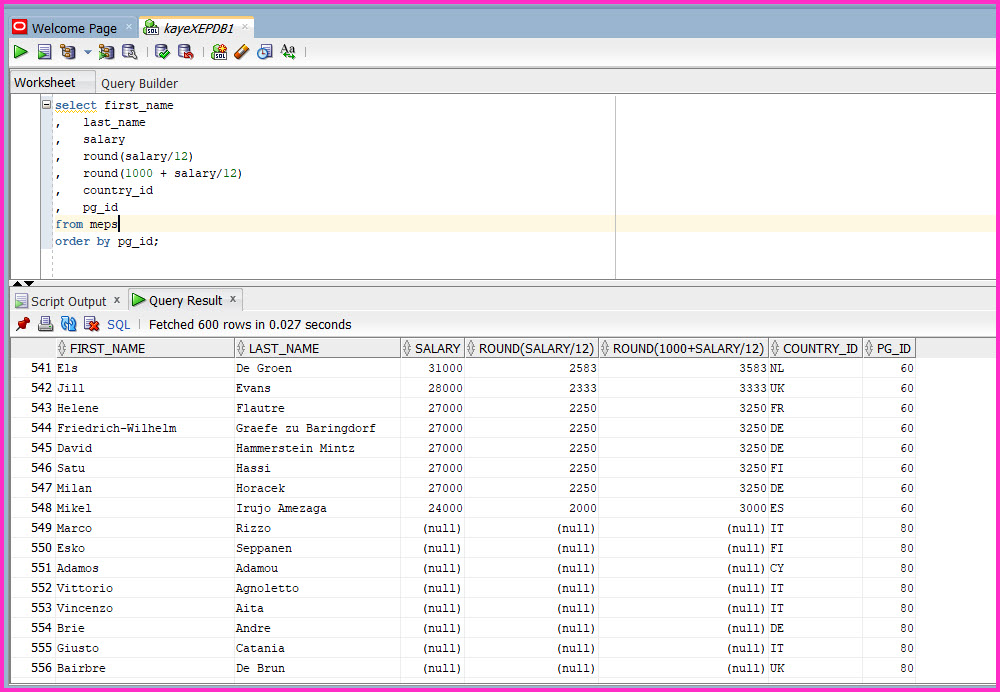This screenshot has height=692, width=1000.
Task: Click the Explain Plan icon
Action: (67, 52)
